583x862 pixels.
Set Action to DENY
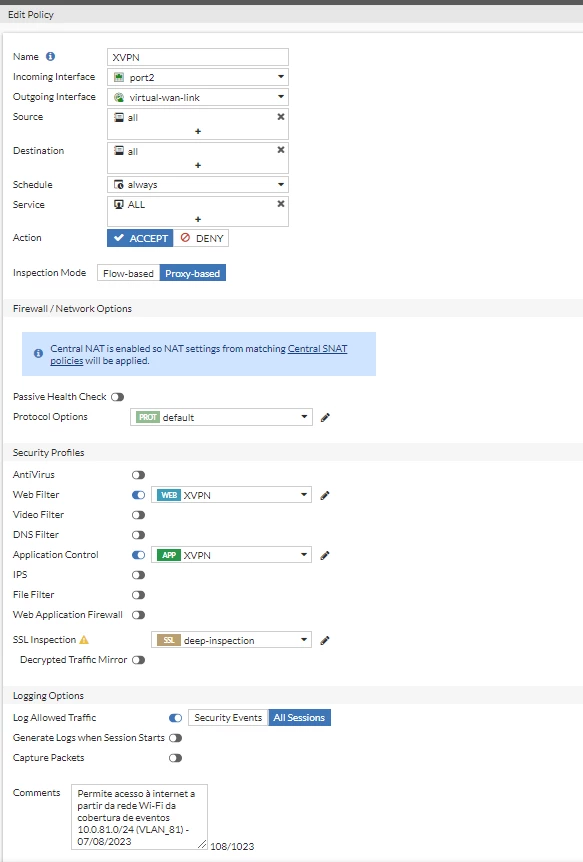pyautogui.click(x=201, y=238)
